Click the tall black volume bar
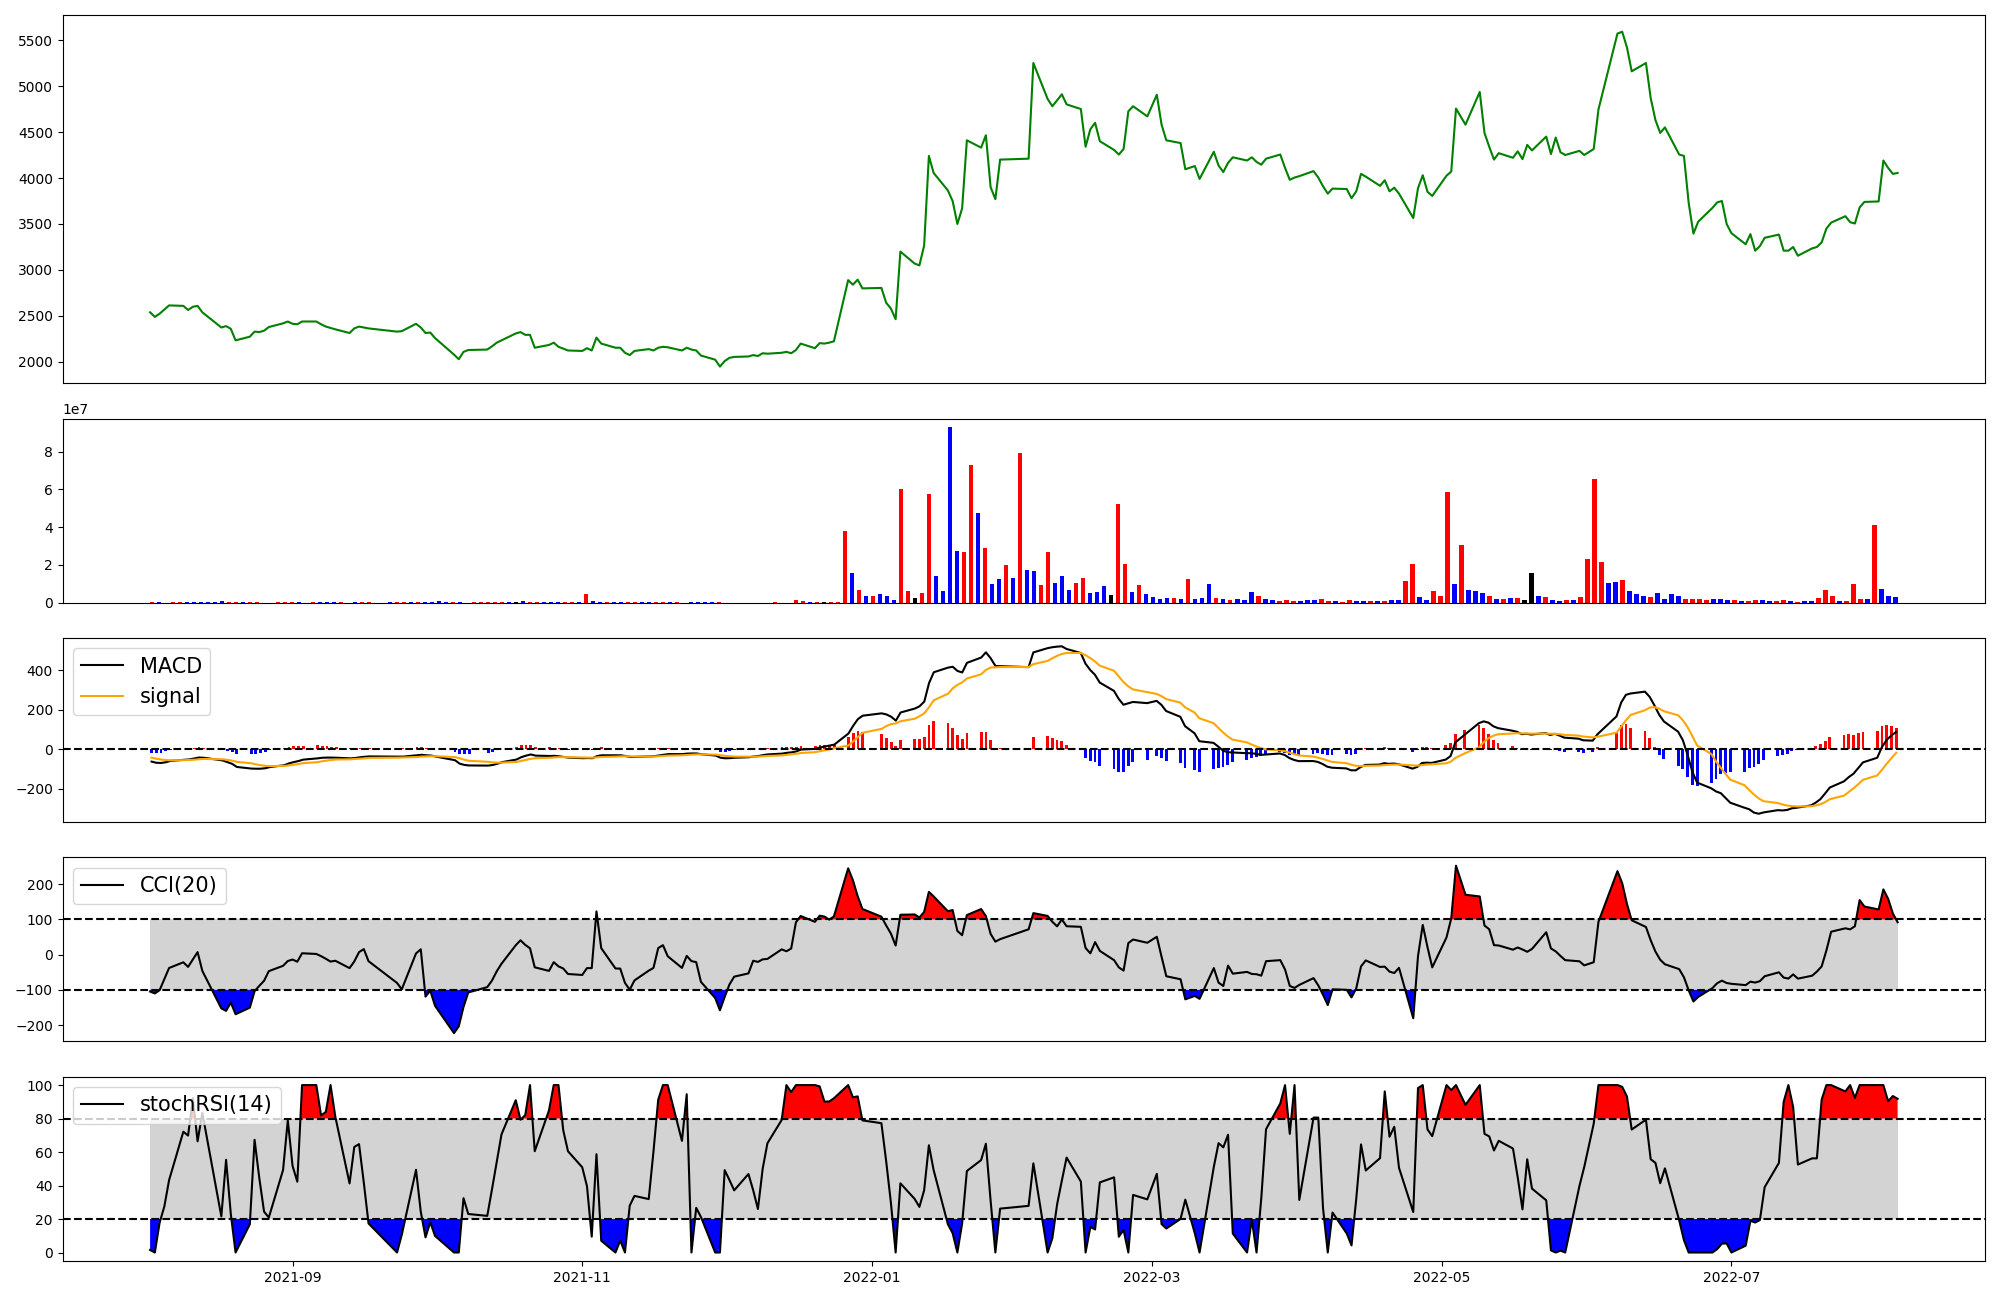The height and width of the screenshot is (1300, 2000). click(1531, 588)
